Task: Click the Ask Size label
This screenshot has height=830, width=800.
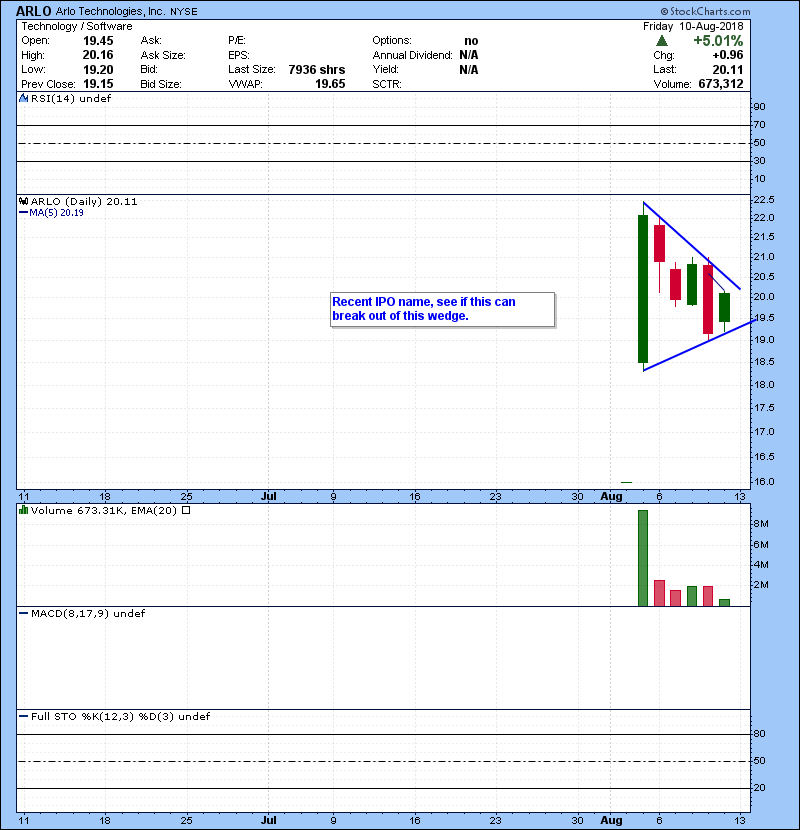Action: (163, 55)
